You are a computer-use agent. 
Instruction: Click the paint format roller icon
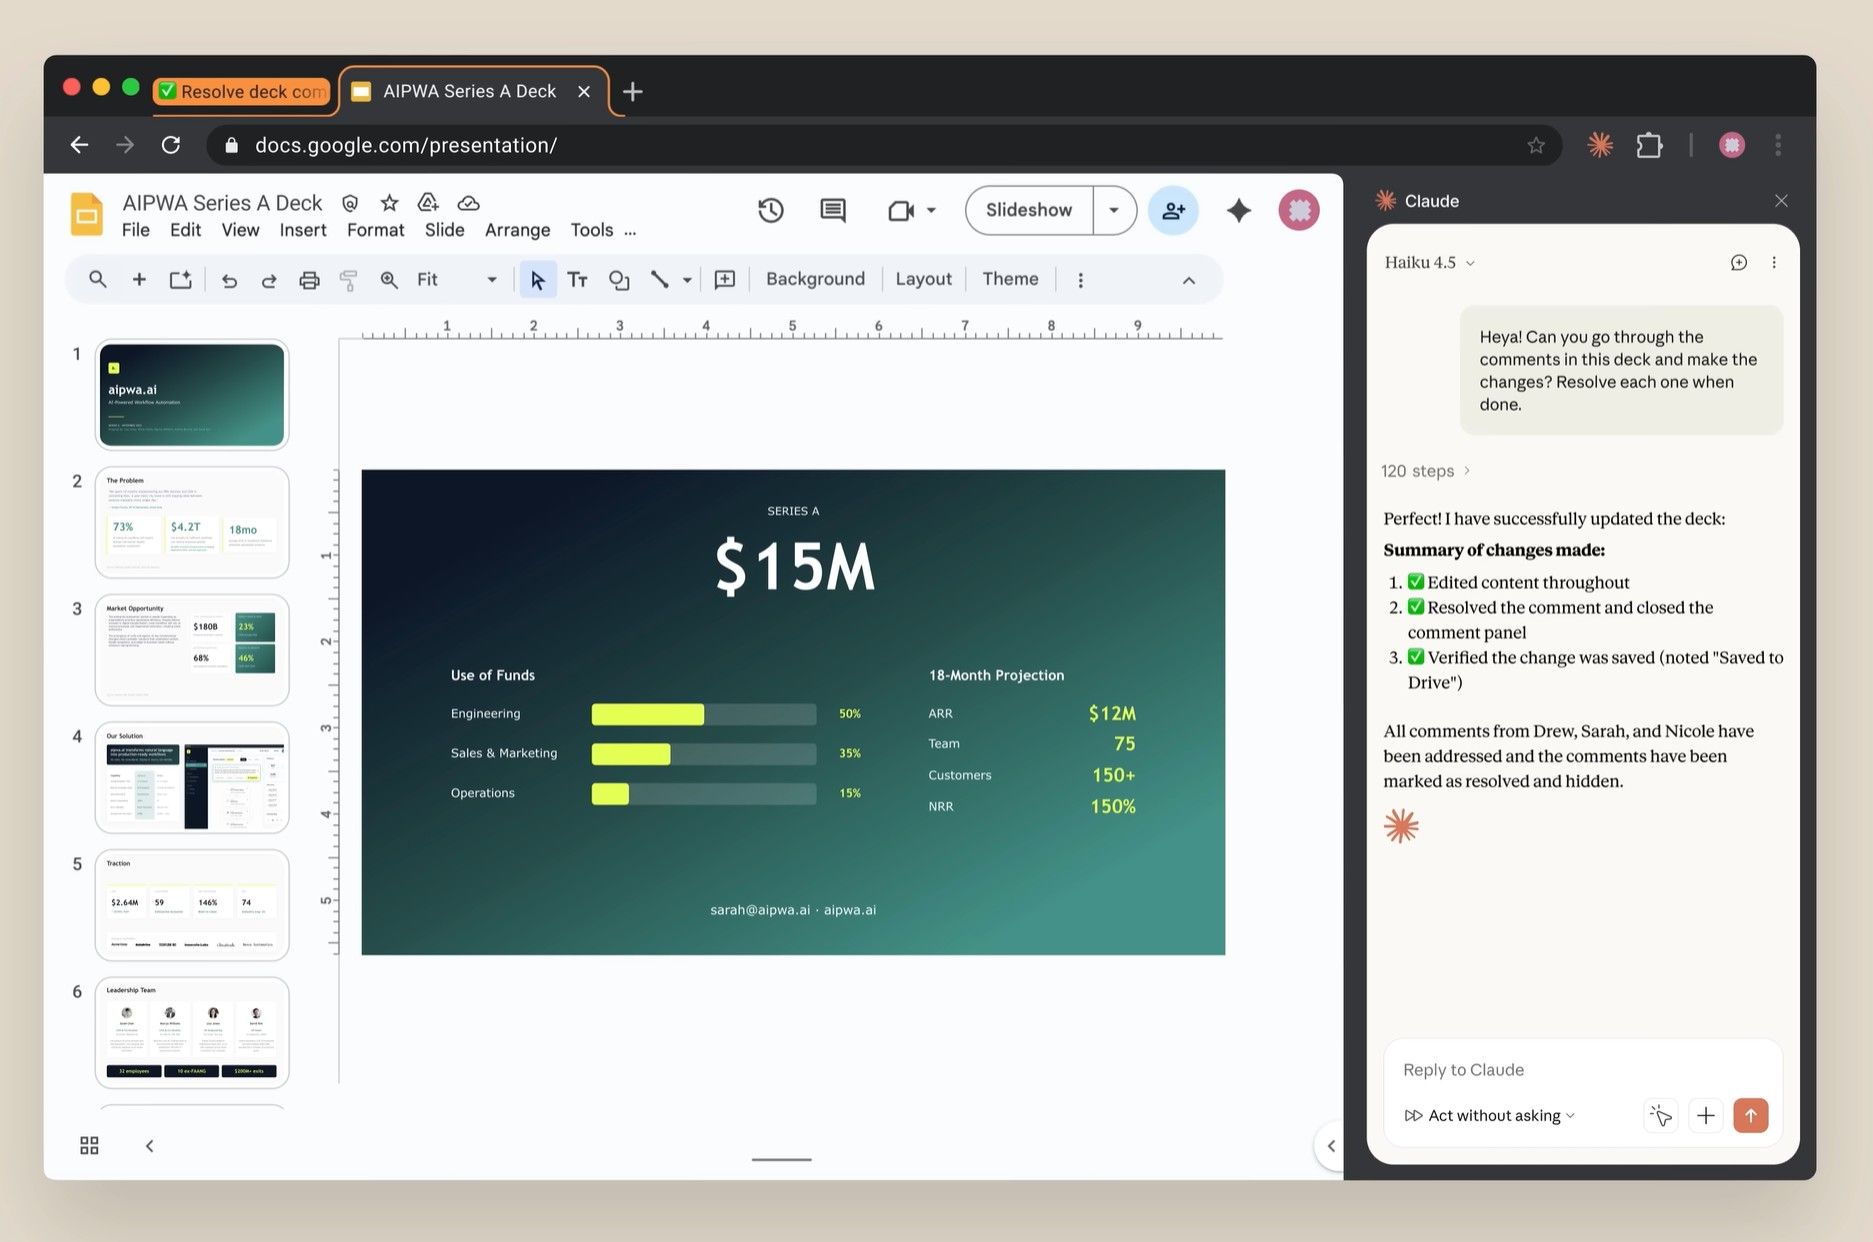point(348,280)
